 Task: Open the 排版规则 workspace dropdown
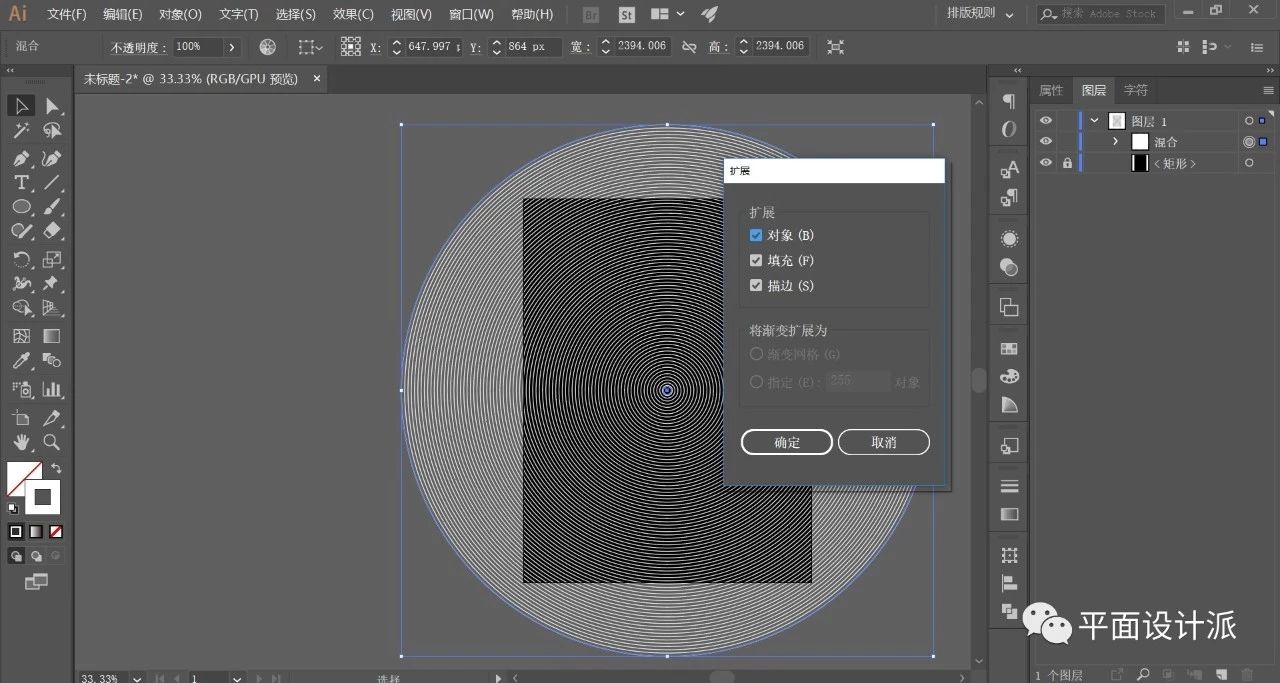(980, 14)
